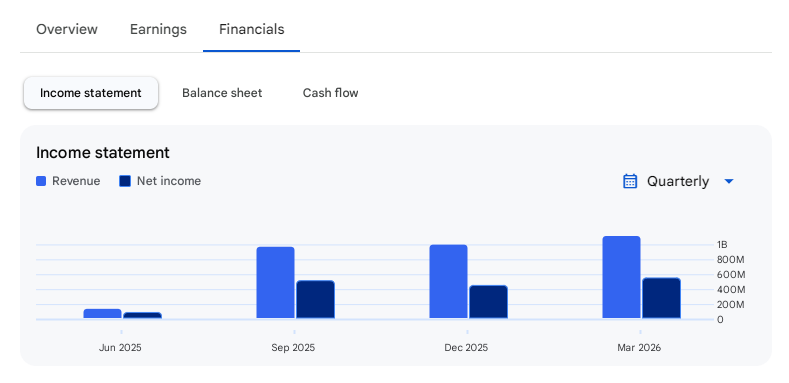Select the Sep 2025 revenue bar
This screenshot has height=383, width=789.
click(x=275, y=282)
